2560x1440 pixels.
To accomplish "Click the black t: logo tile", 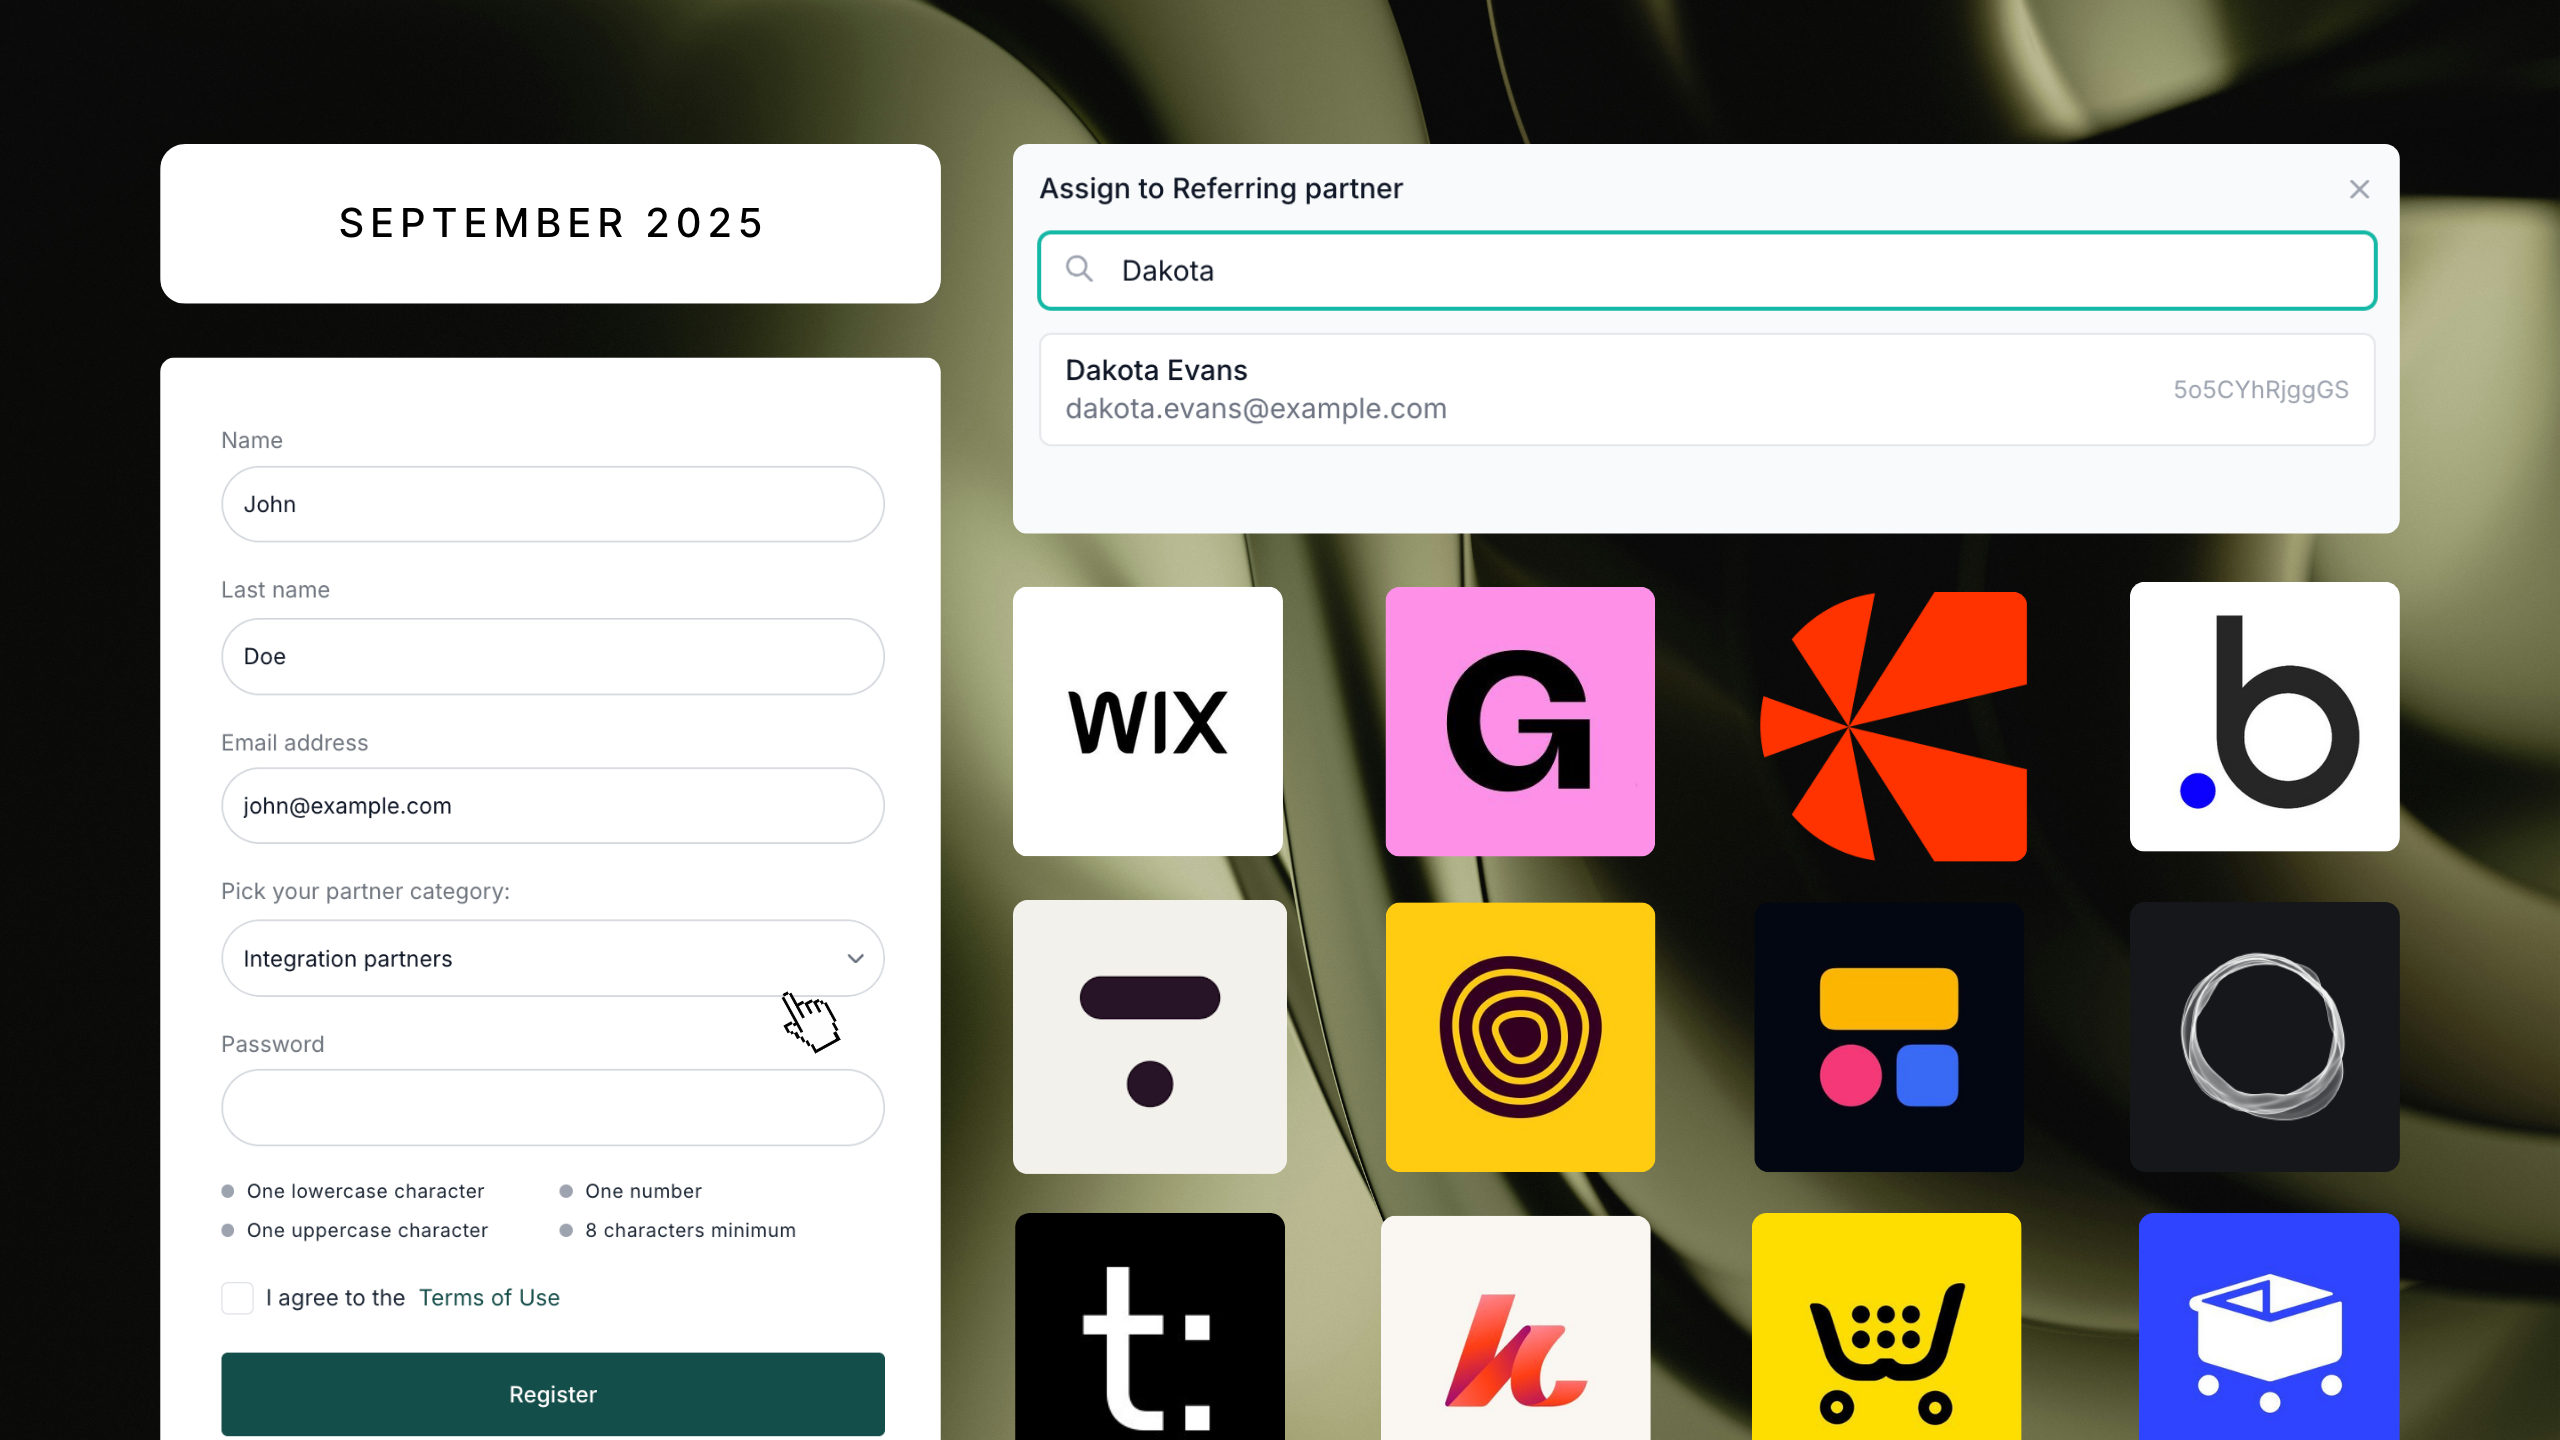I will 1149,1326.
